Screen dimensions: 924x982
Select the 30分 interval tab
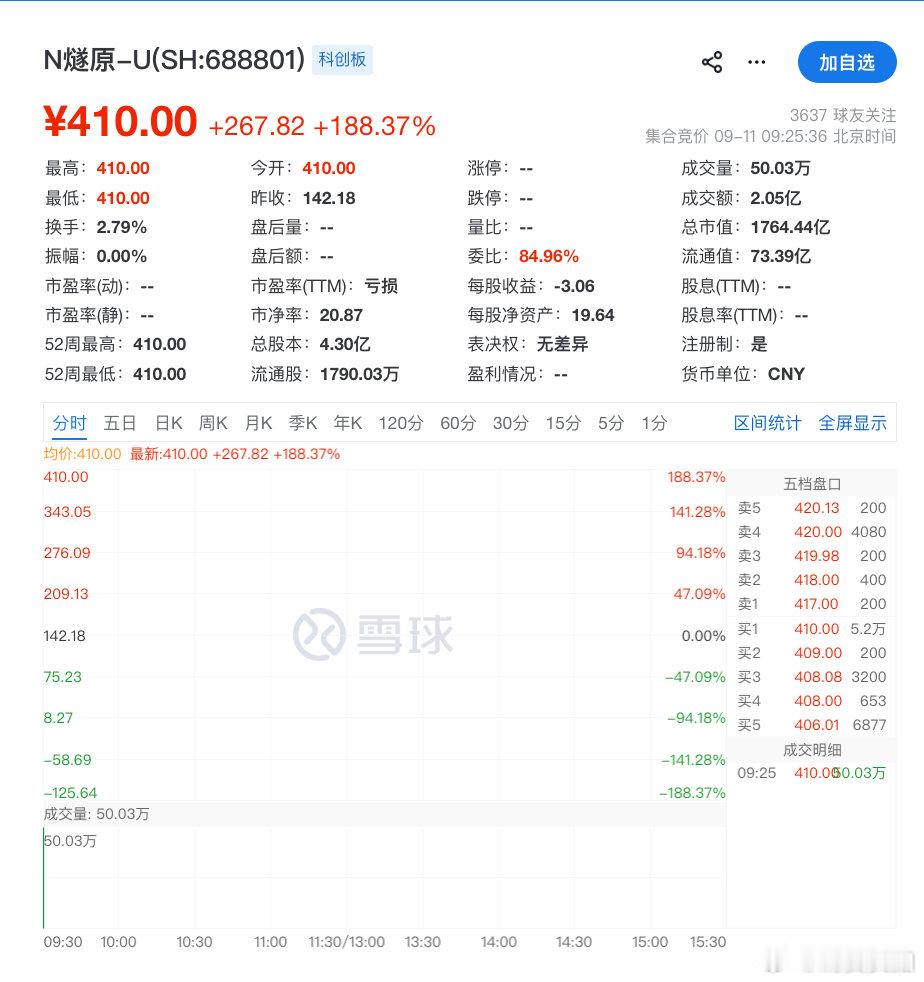(x=511, y=423)
